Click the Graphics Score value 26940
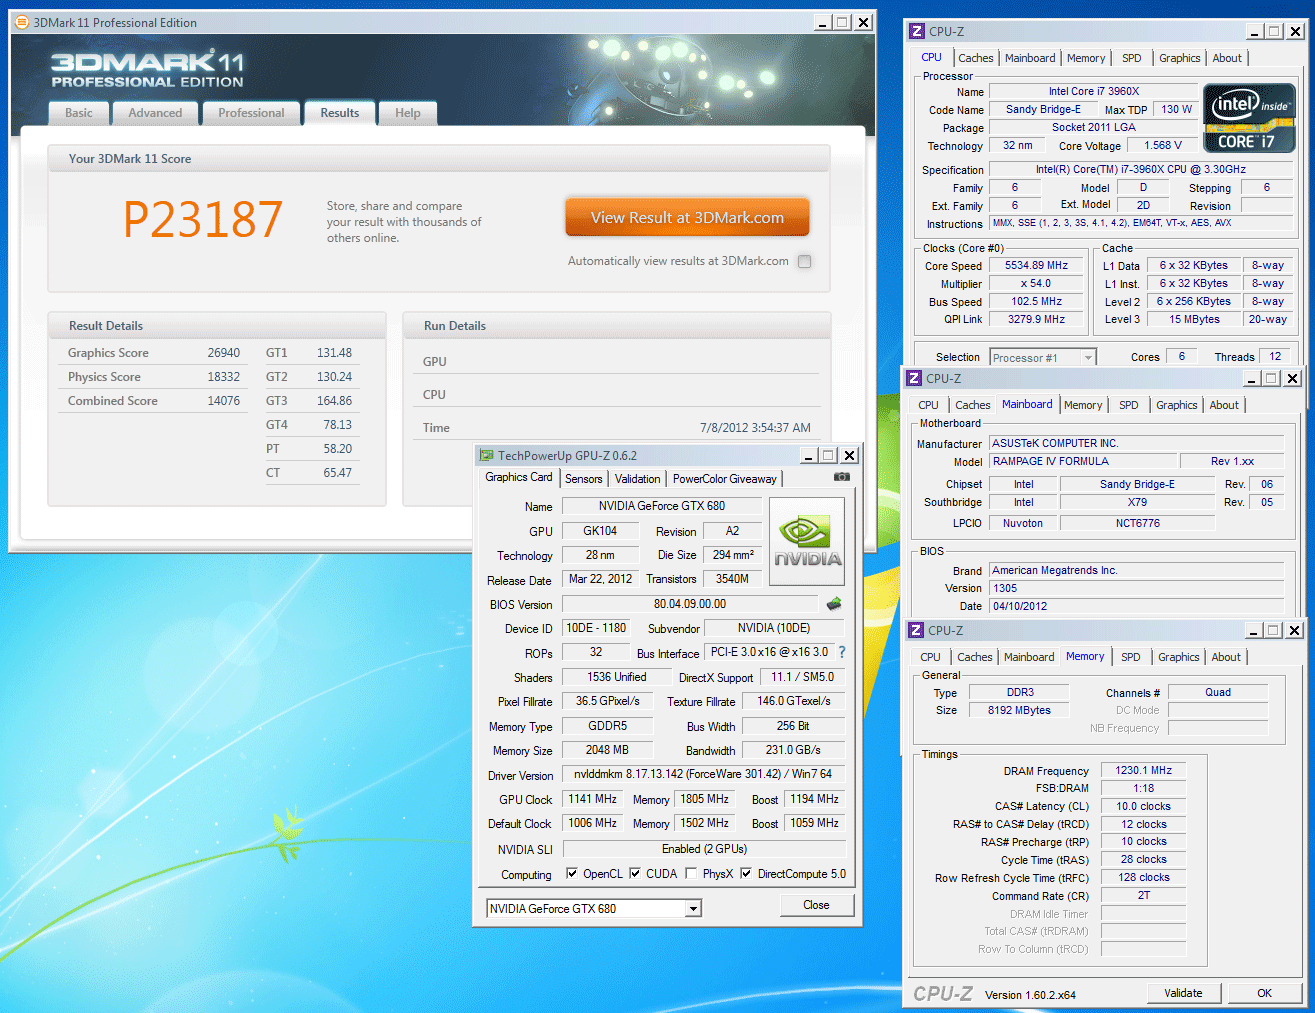The height and width of the screenshot is (1013, 1315). point(224,353)
